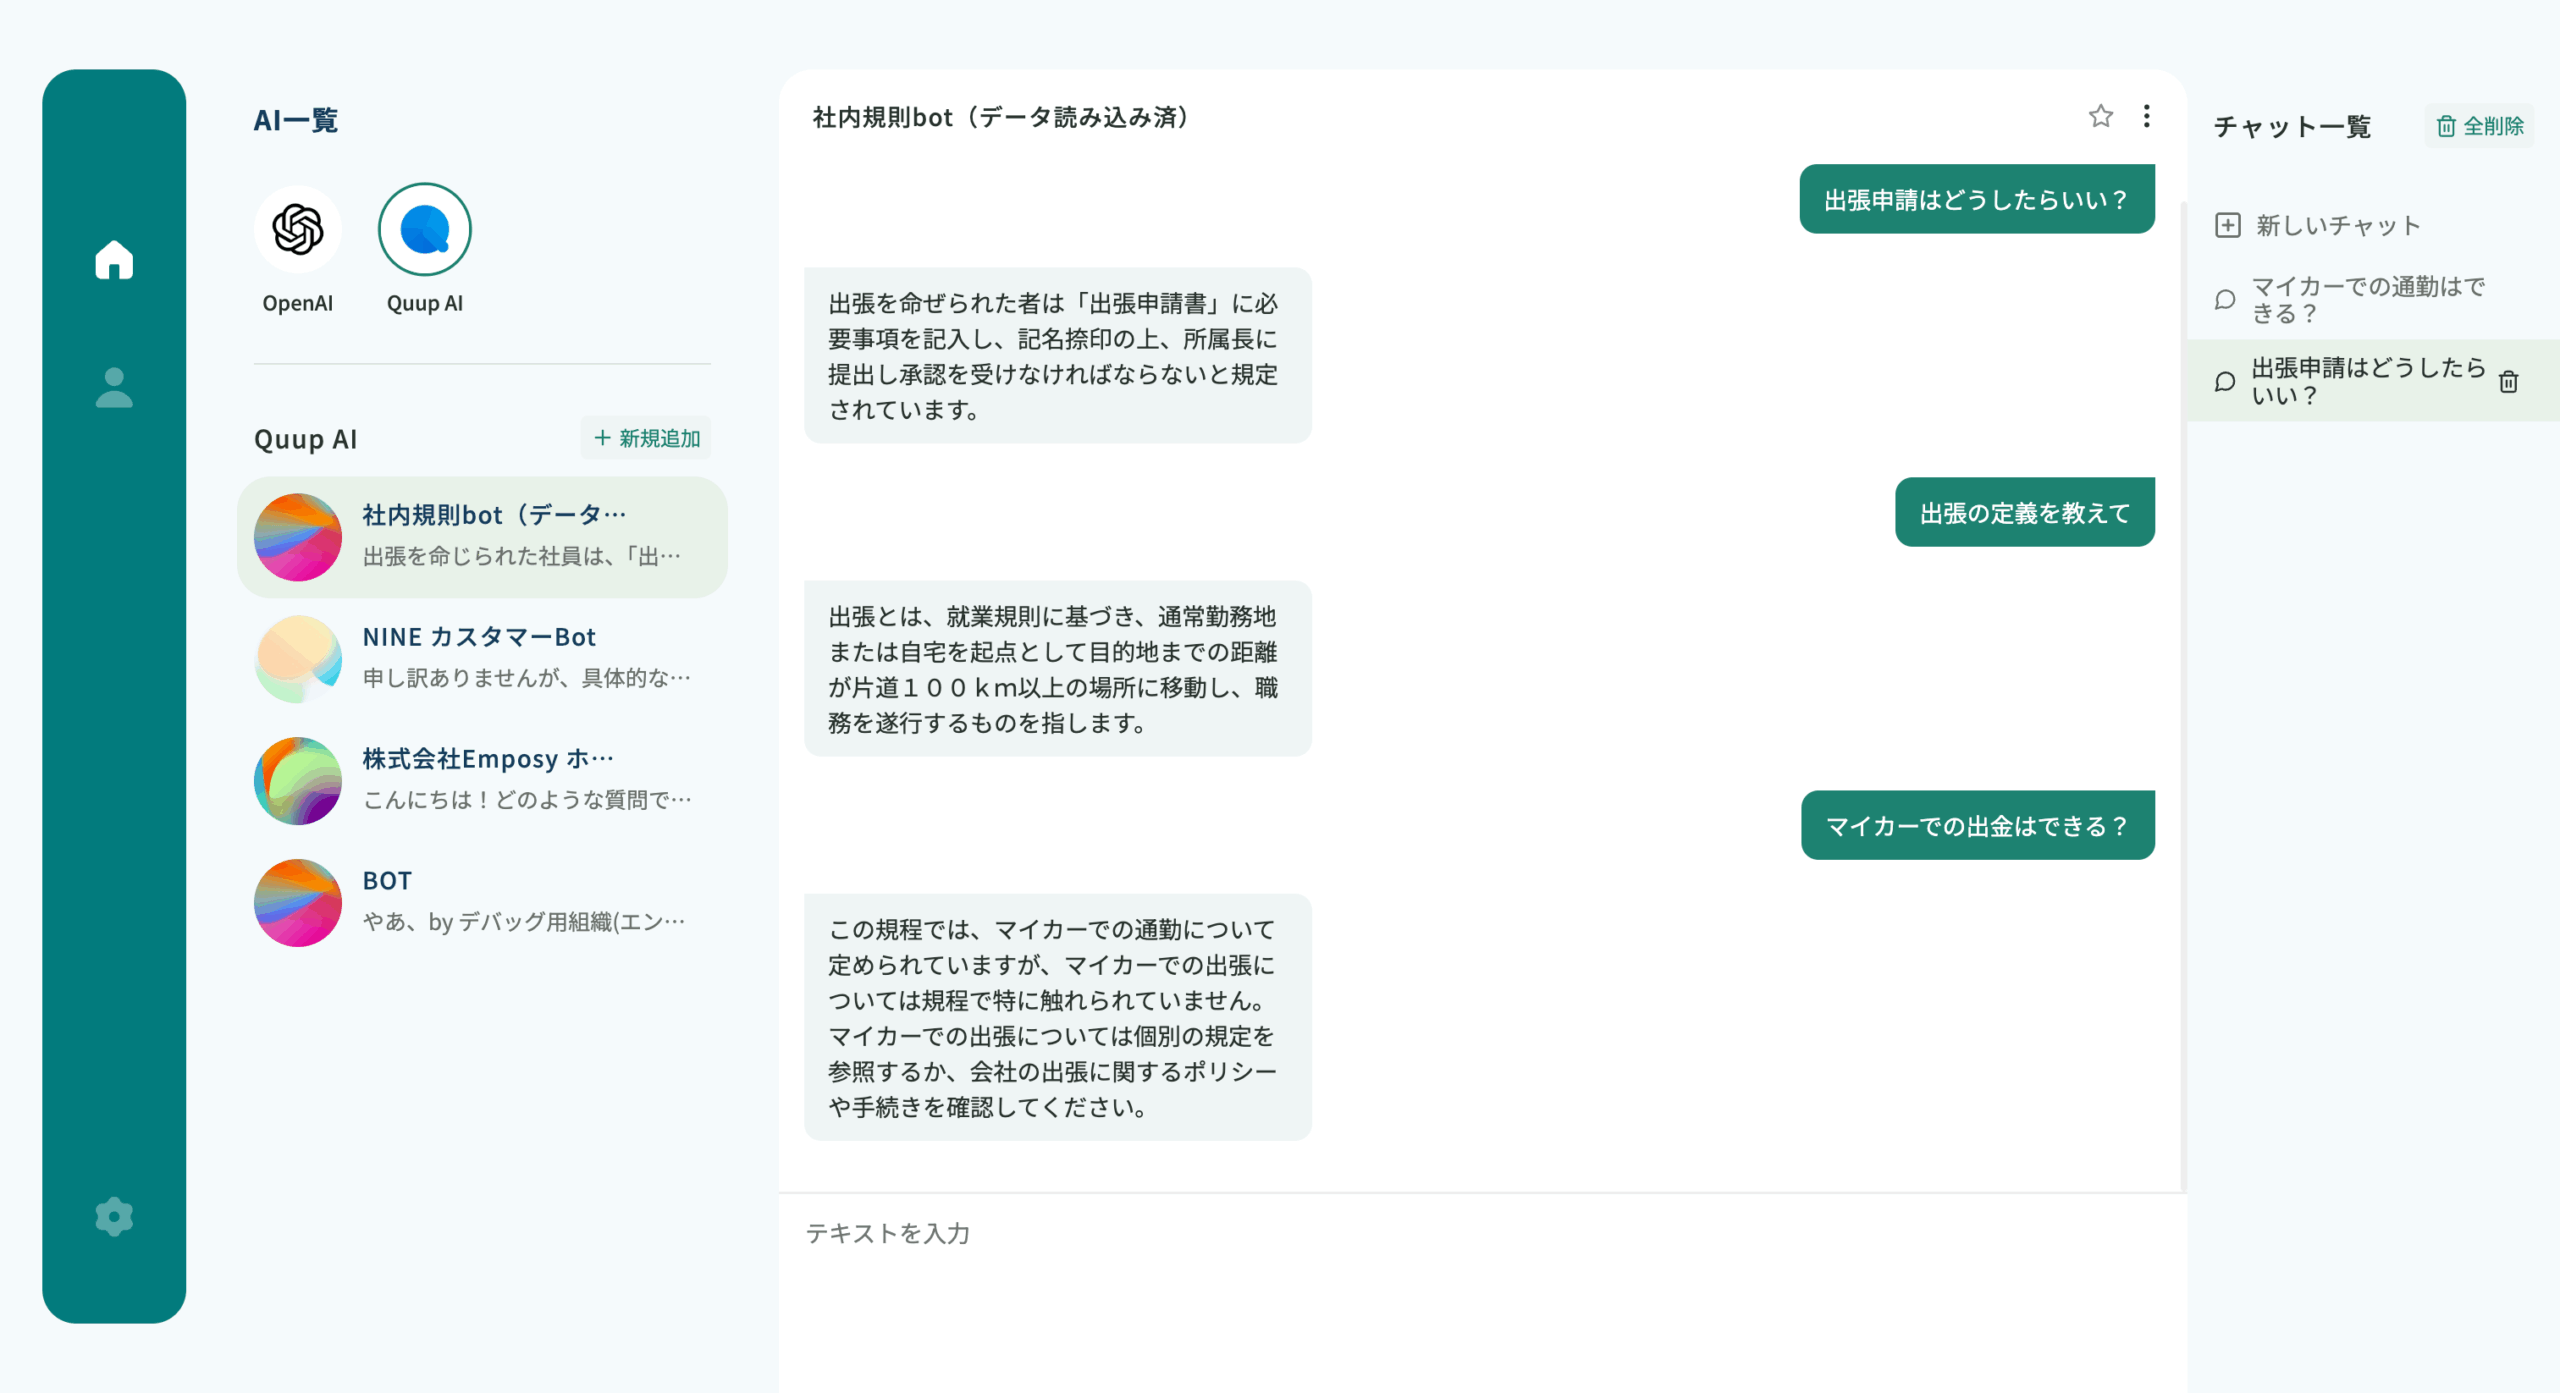
Task: Toggle the favorite star for this bot
Action: pyautogui.click(x=2100, y=117)
